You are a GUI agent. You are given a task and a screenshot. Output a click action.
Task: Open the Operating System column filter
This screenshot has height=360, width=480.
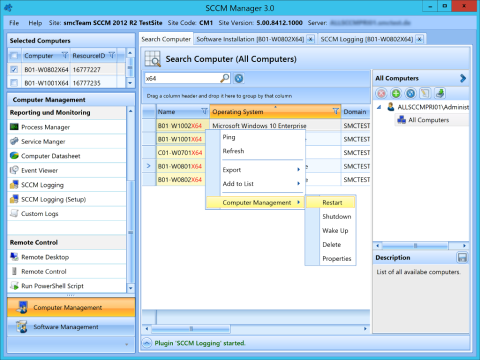[336, 111]
